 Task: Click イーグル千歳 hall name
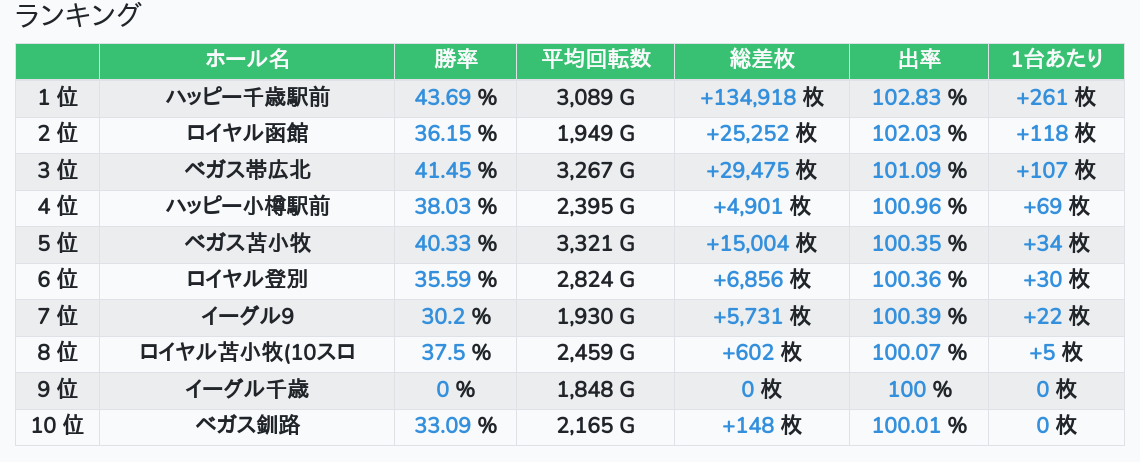[247, 389]
